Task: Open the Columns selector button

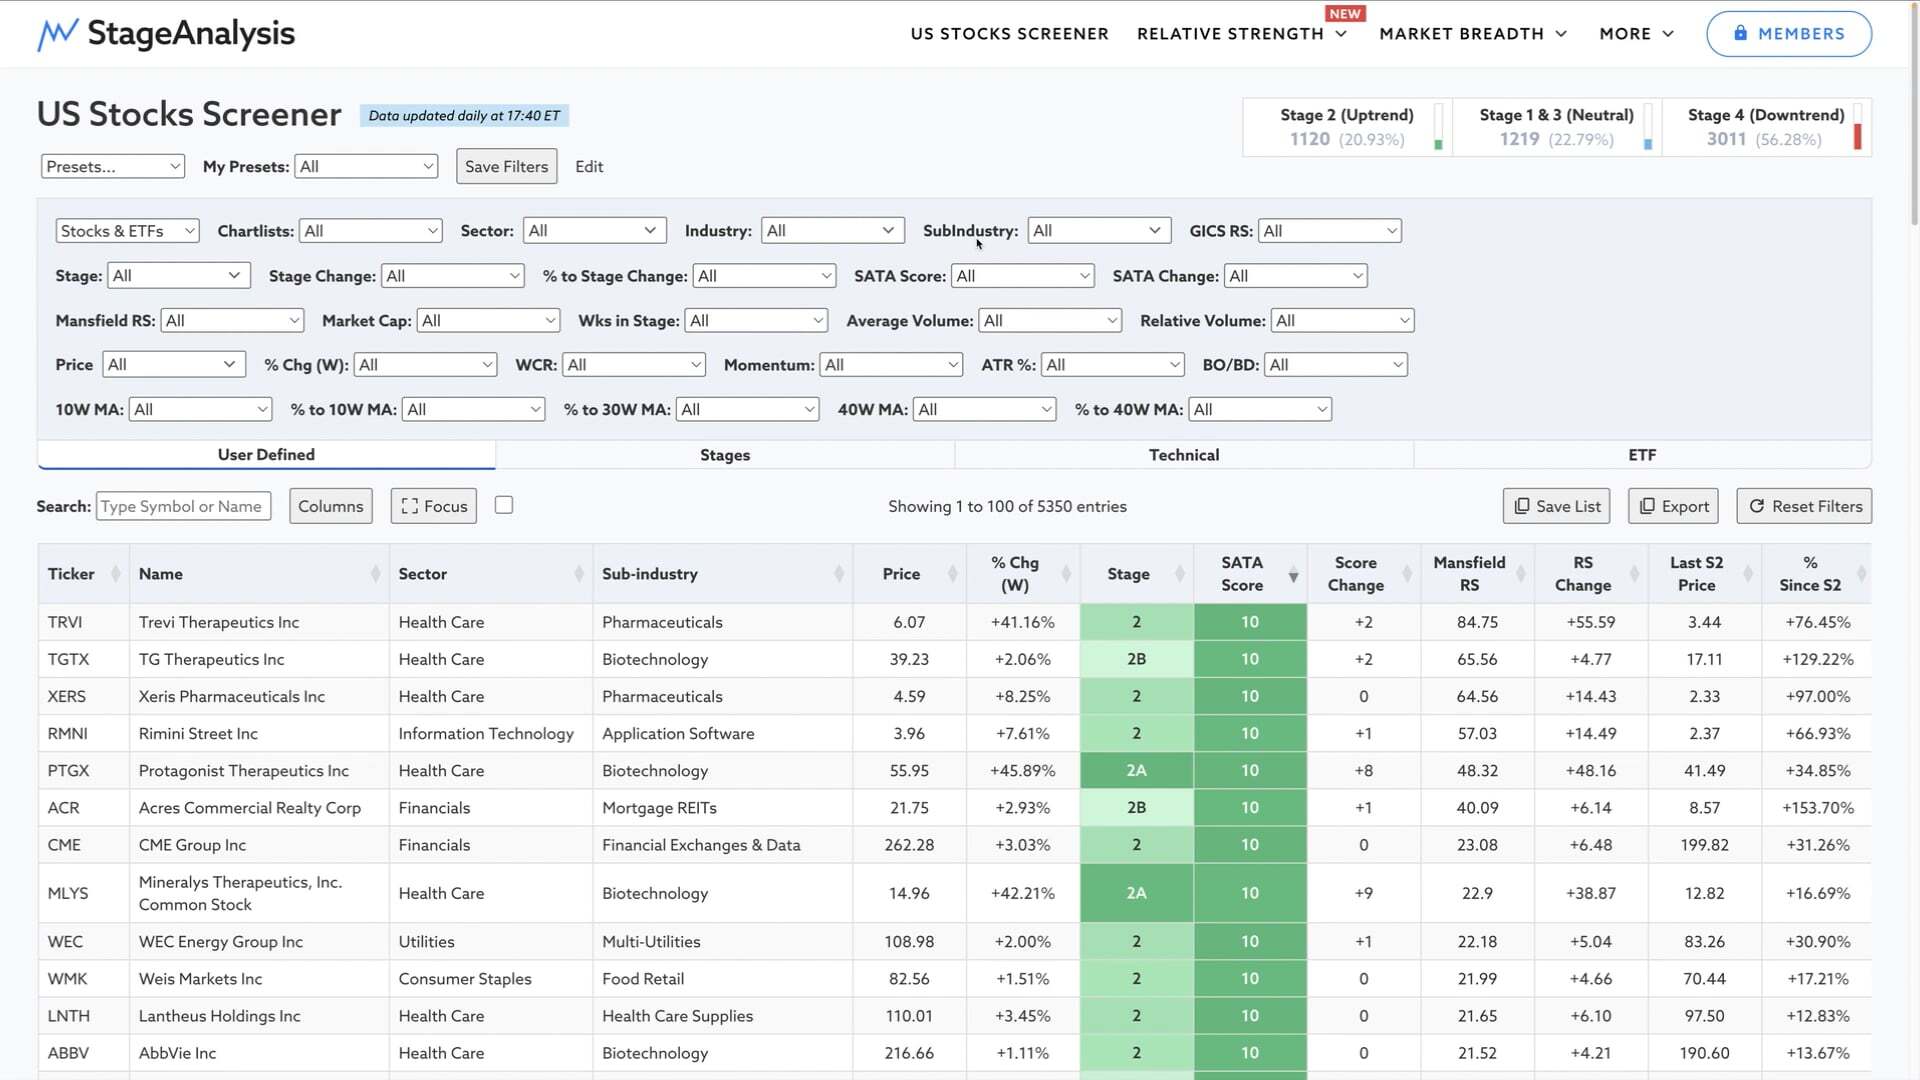Action: coord(330,506)
